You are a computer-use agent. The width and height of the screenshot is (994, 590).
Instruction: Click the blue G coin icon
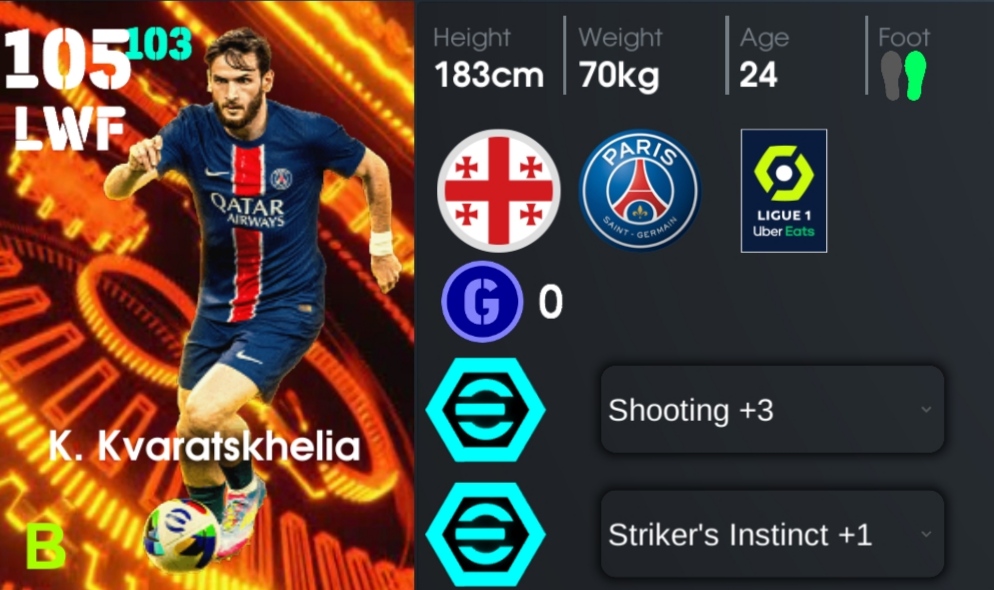point(482,302)
